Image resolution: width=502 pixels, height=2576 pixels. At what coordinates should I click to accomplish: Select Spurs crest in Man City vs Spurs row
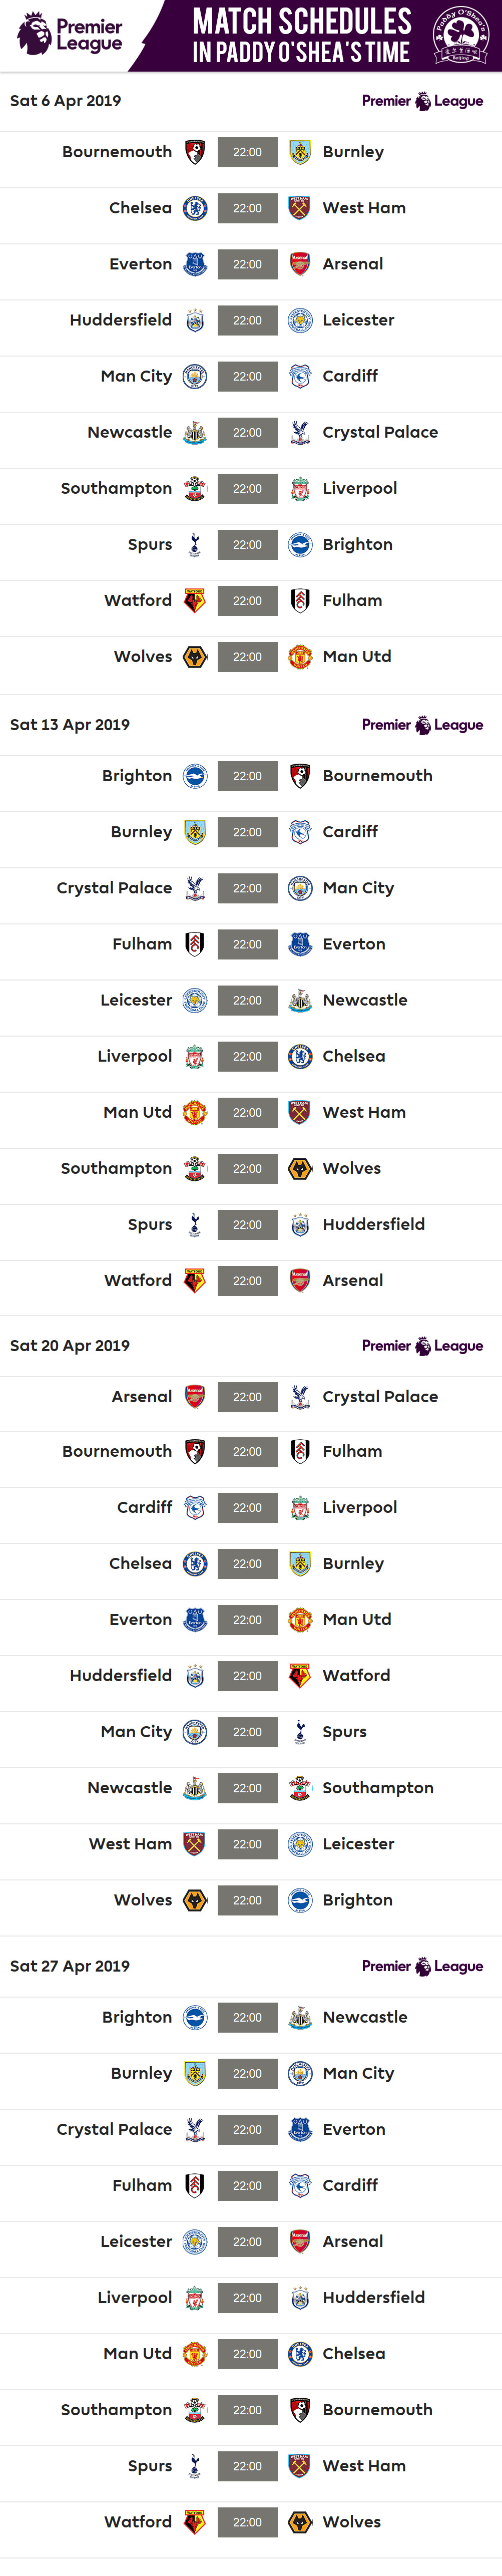pos(299,1732)
